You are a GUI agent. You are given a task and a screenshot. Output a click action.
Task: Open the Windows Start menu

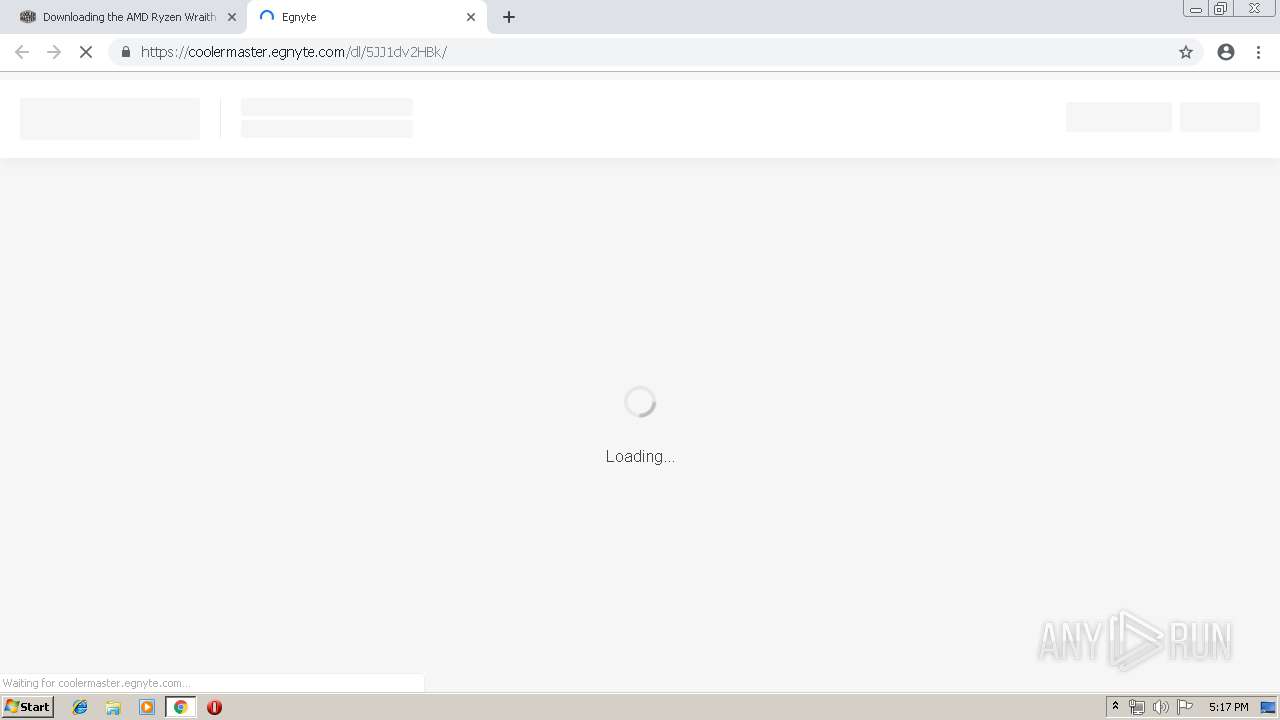(28, 707)
